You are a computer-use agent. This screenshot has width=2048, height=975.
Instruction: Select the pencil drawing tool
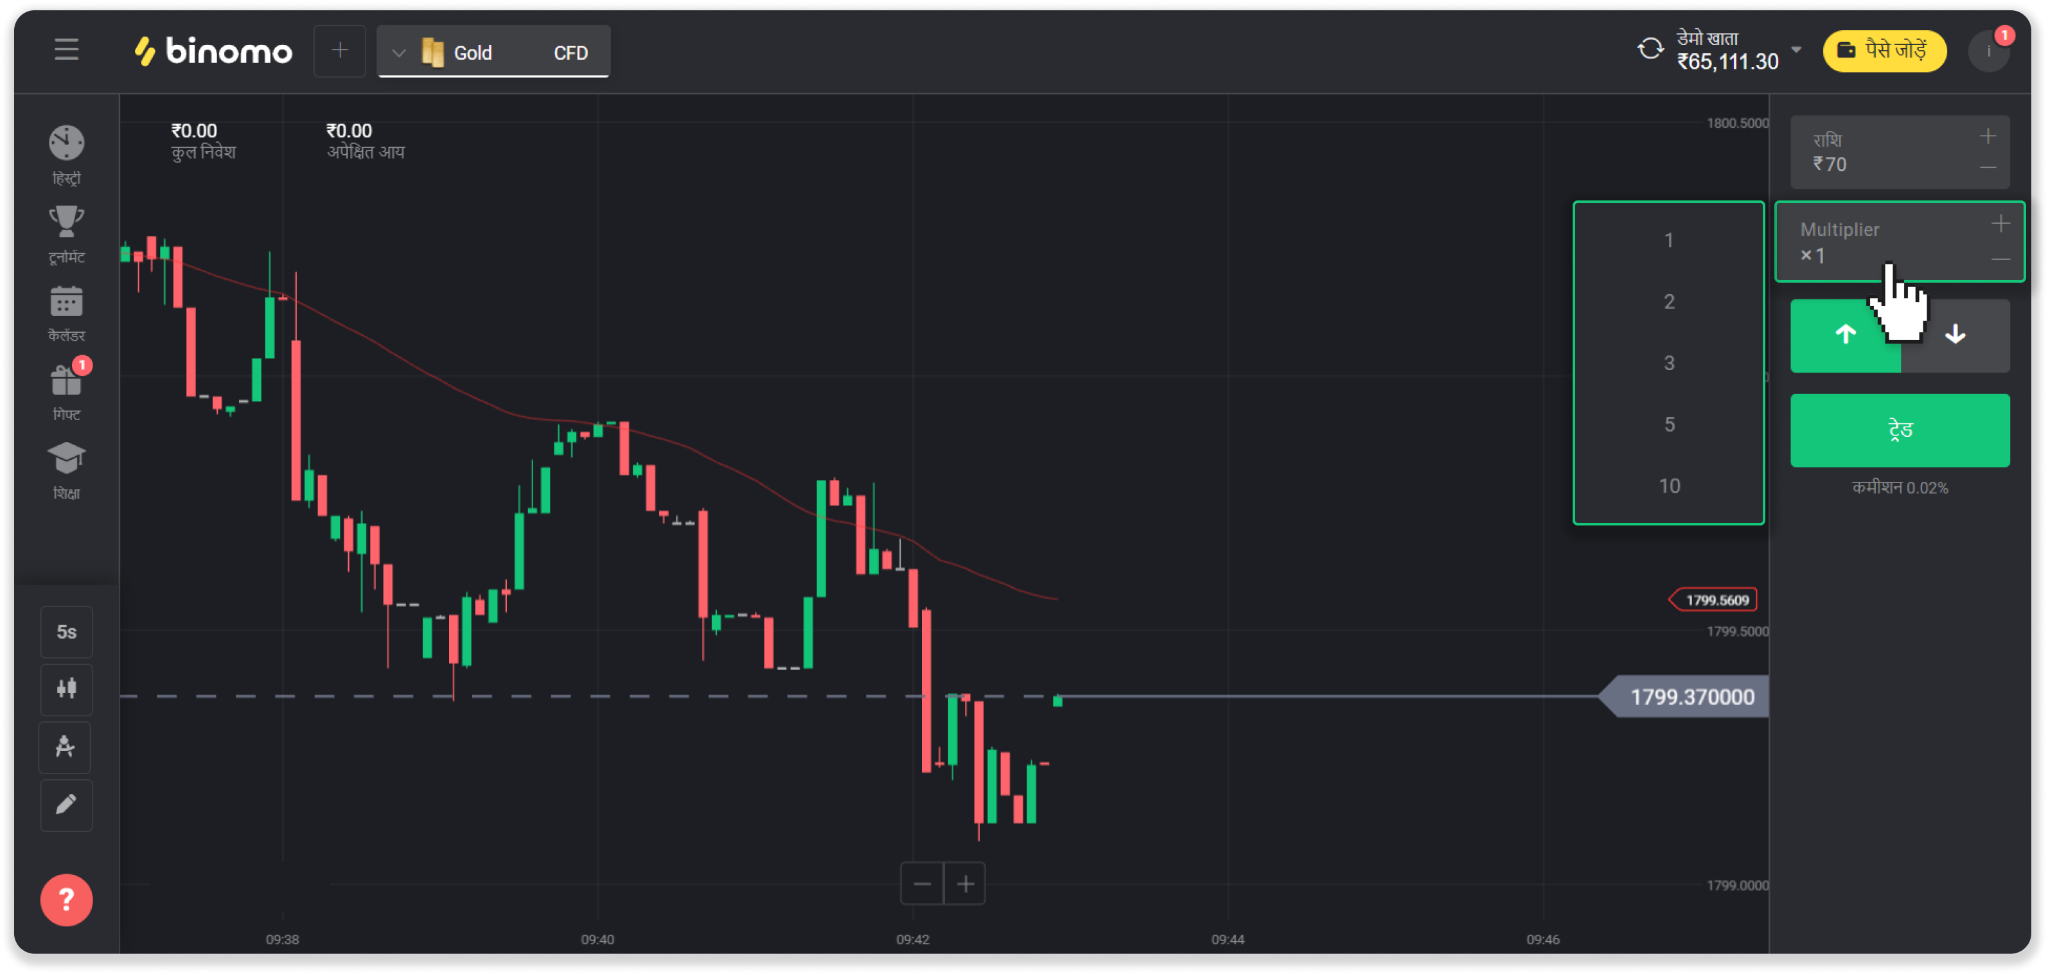click(x=66, y=805)
